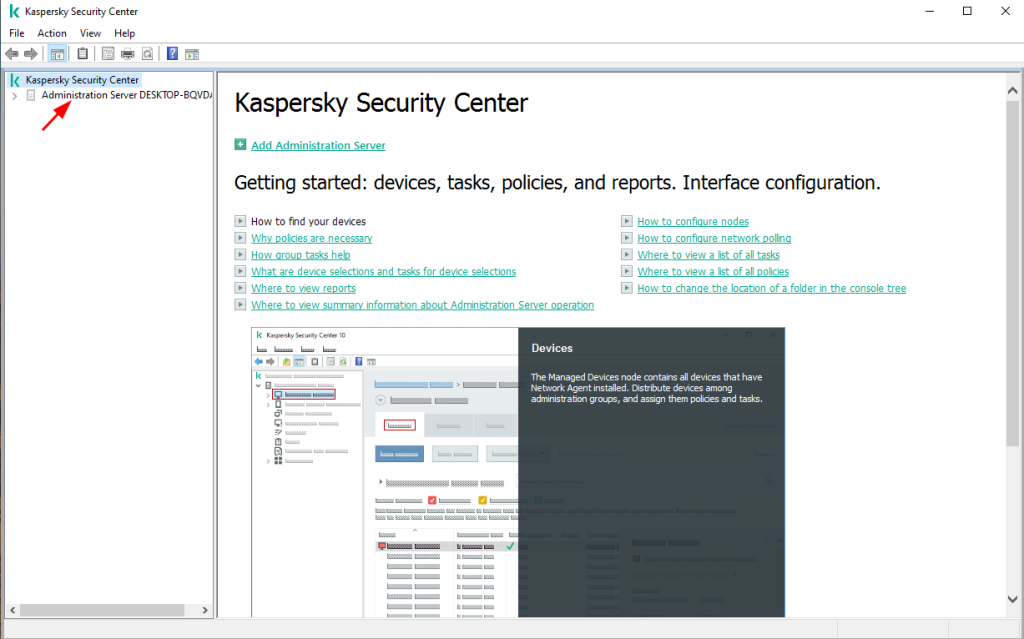Click the console tree horizontal scrollbar
Screen dimensions: 1024x639
(100, 610)
